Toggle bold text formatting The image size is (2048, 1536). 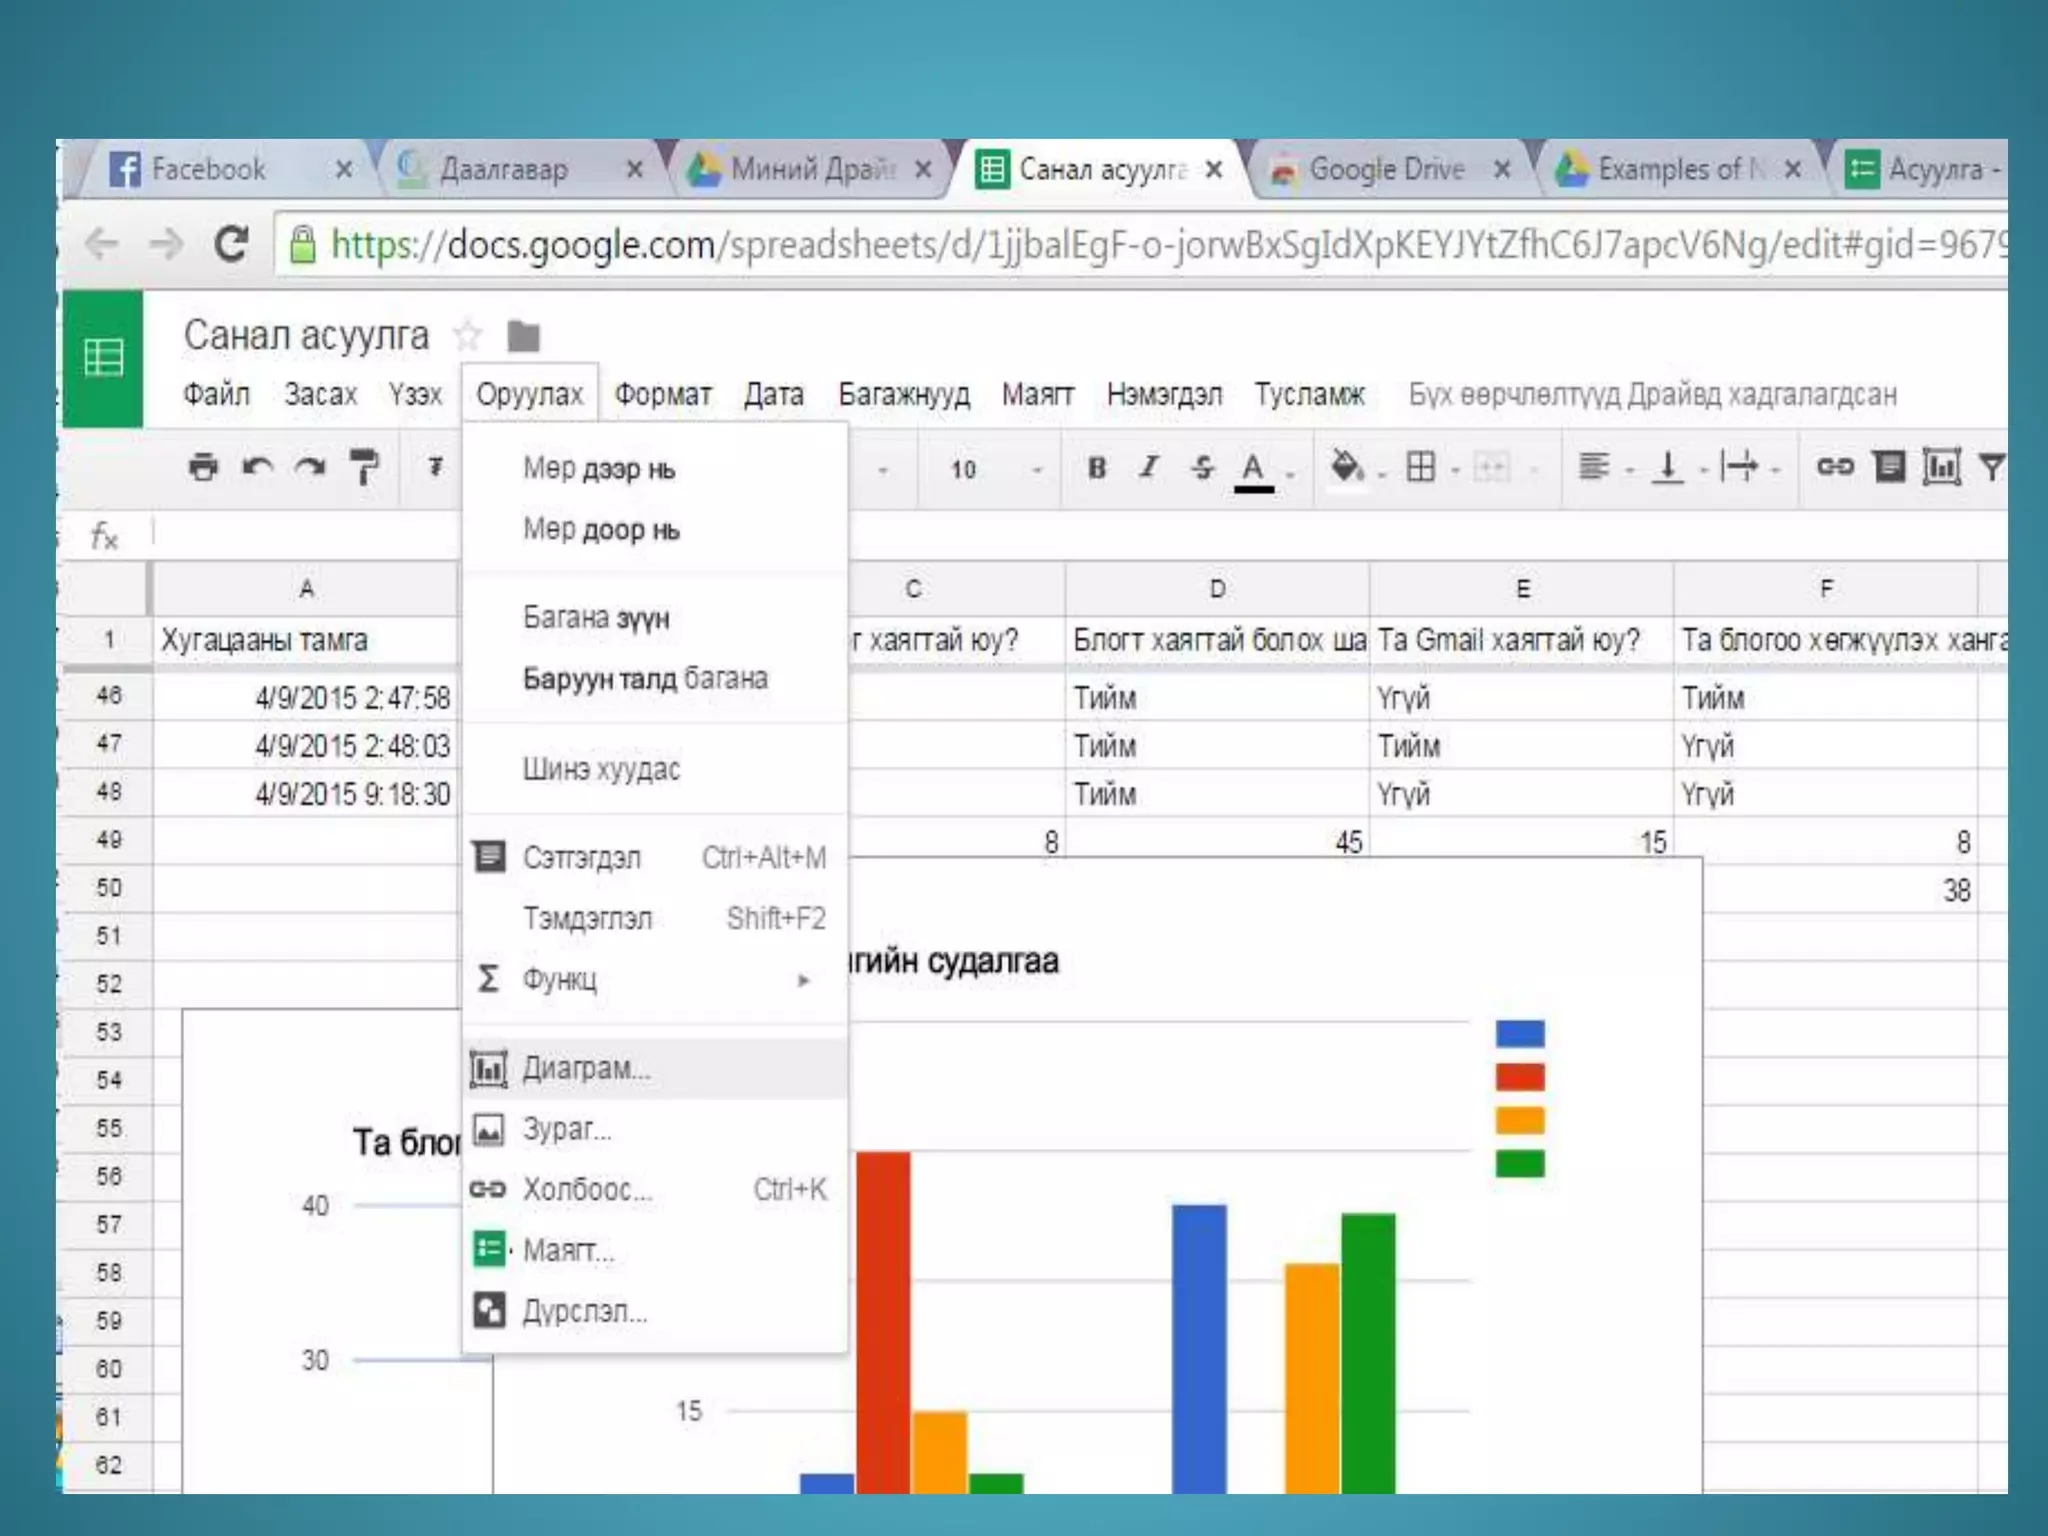1097,467
